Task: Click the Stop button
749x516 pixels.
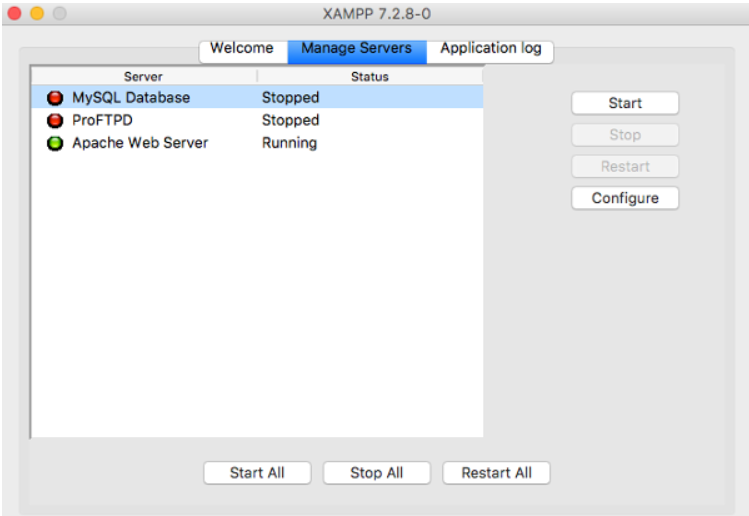Action: (625, 135)
